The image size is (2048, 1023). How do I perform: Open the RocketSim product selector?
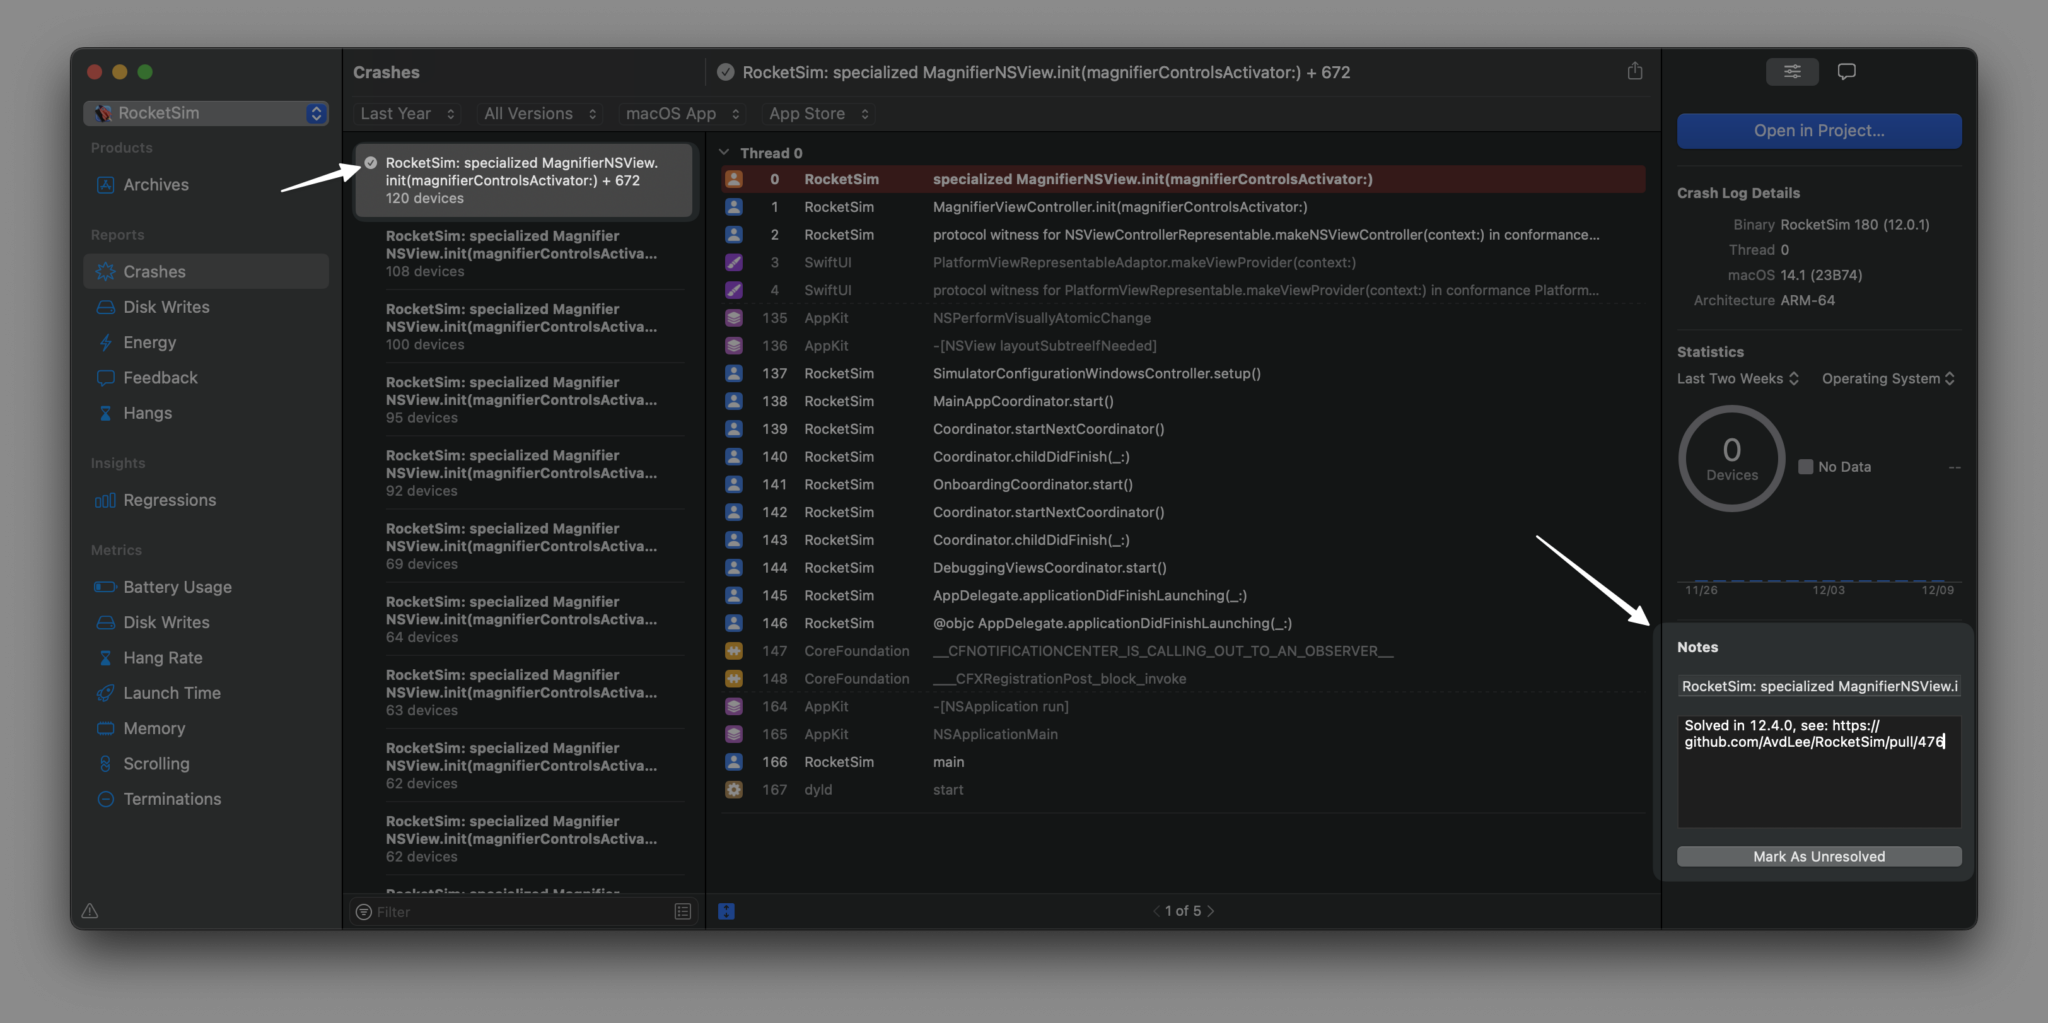[x=205, y=113]
